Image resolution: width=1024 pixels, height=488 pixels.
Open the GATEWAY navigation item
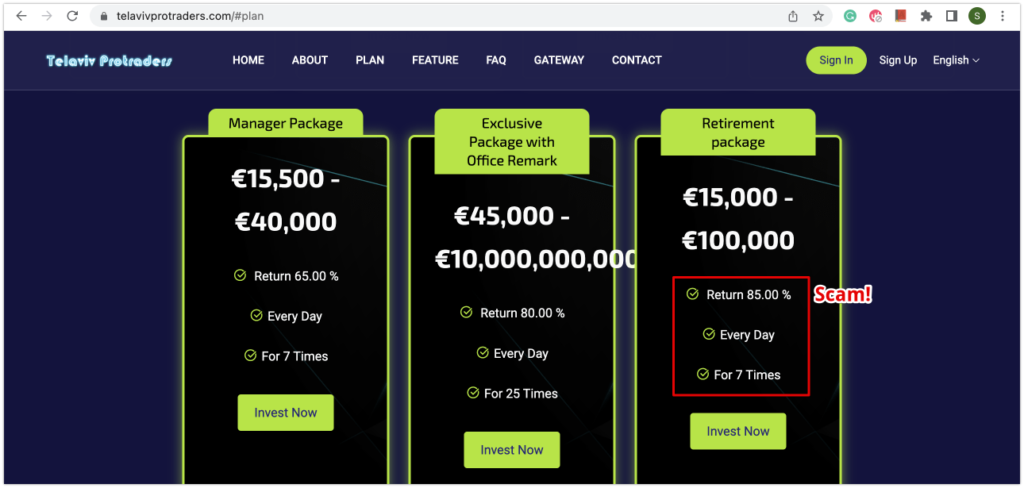(559, 60)
